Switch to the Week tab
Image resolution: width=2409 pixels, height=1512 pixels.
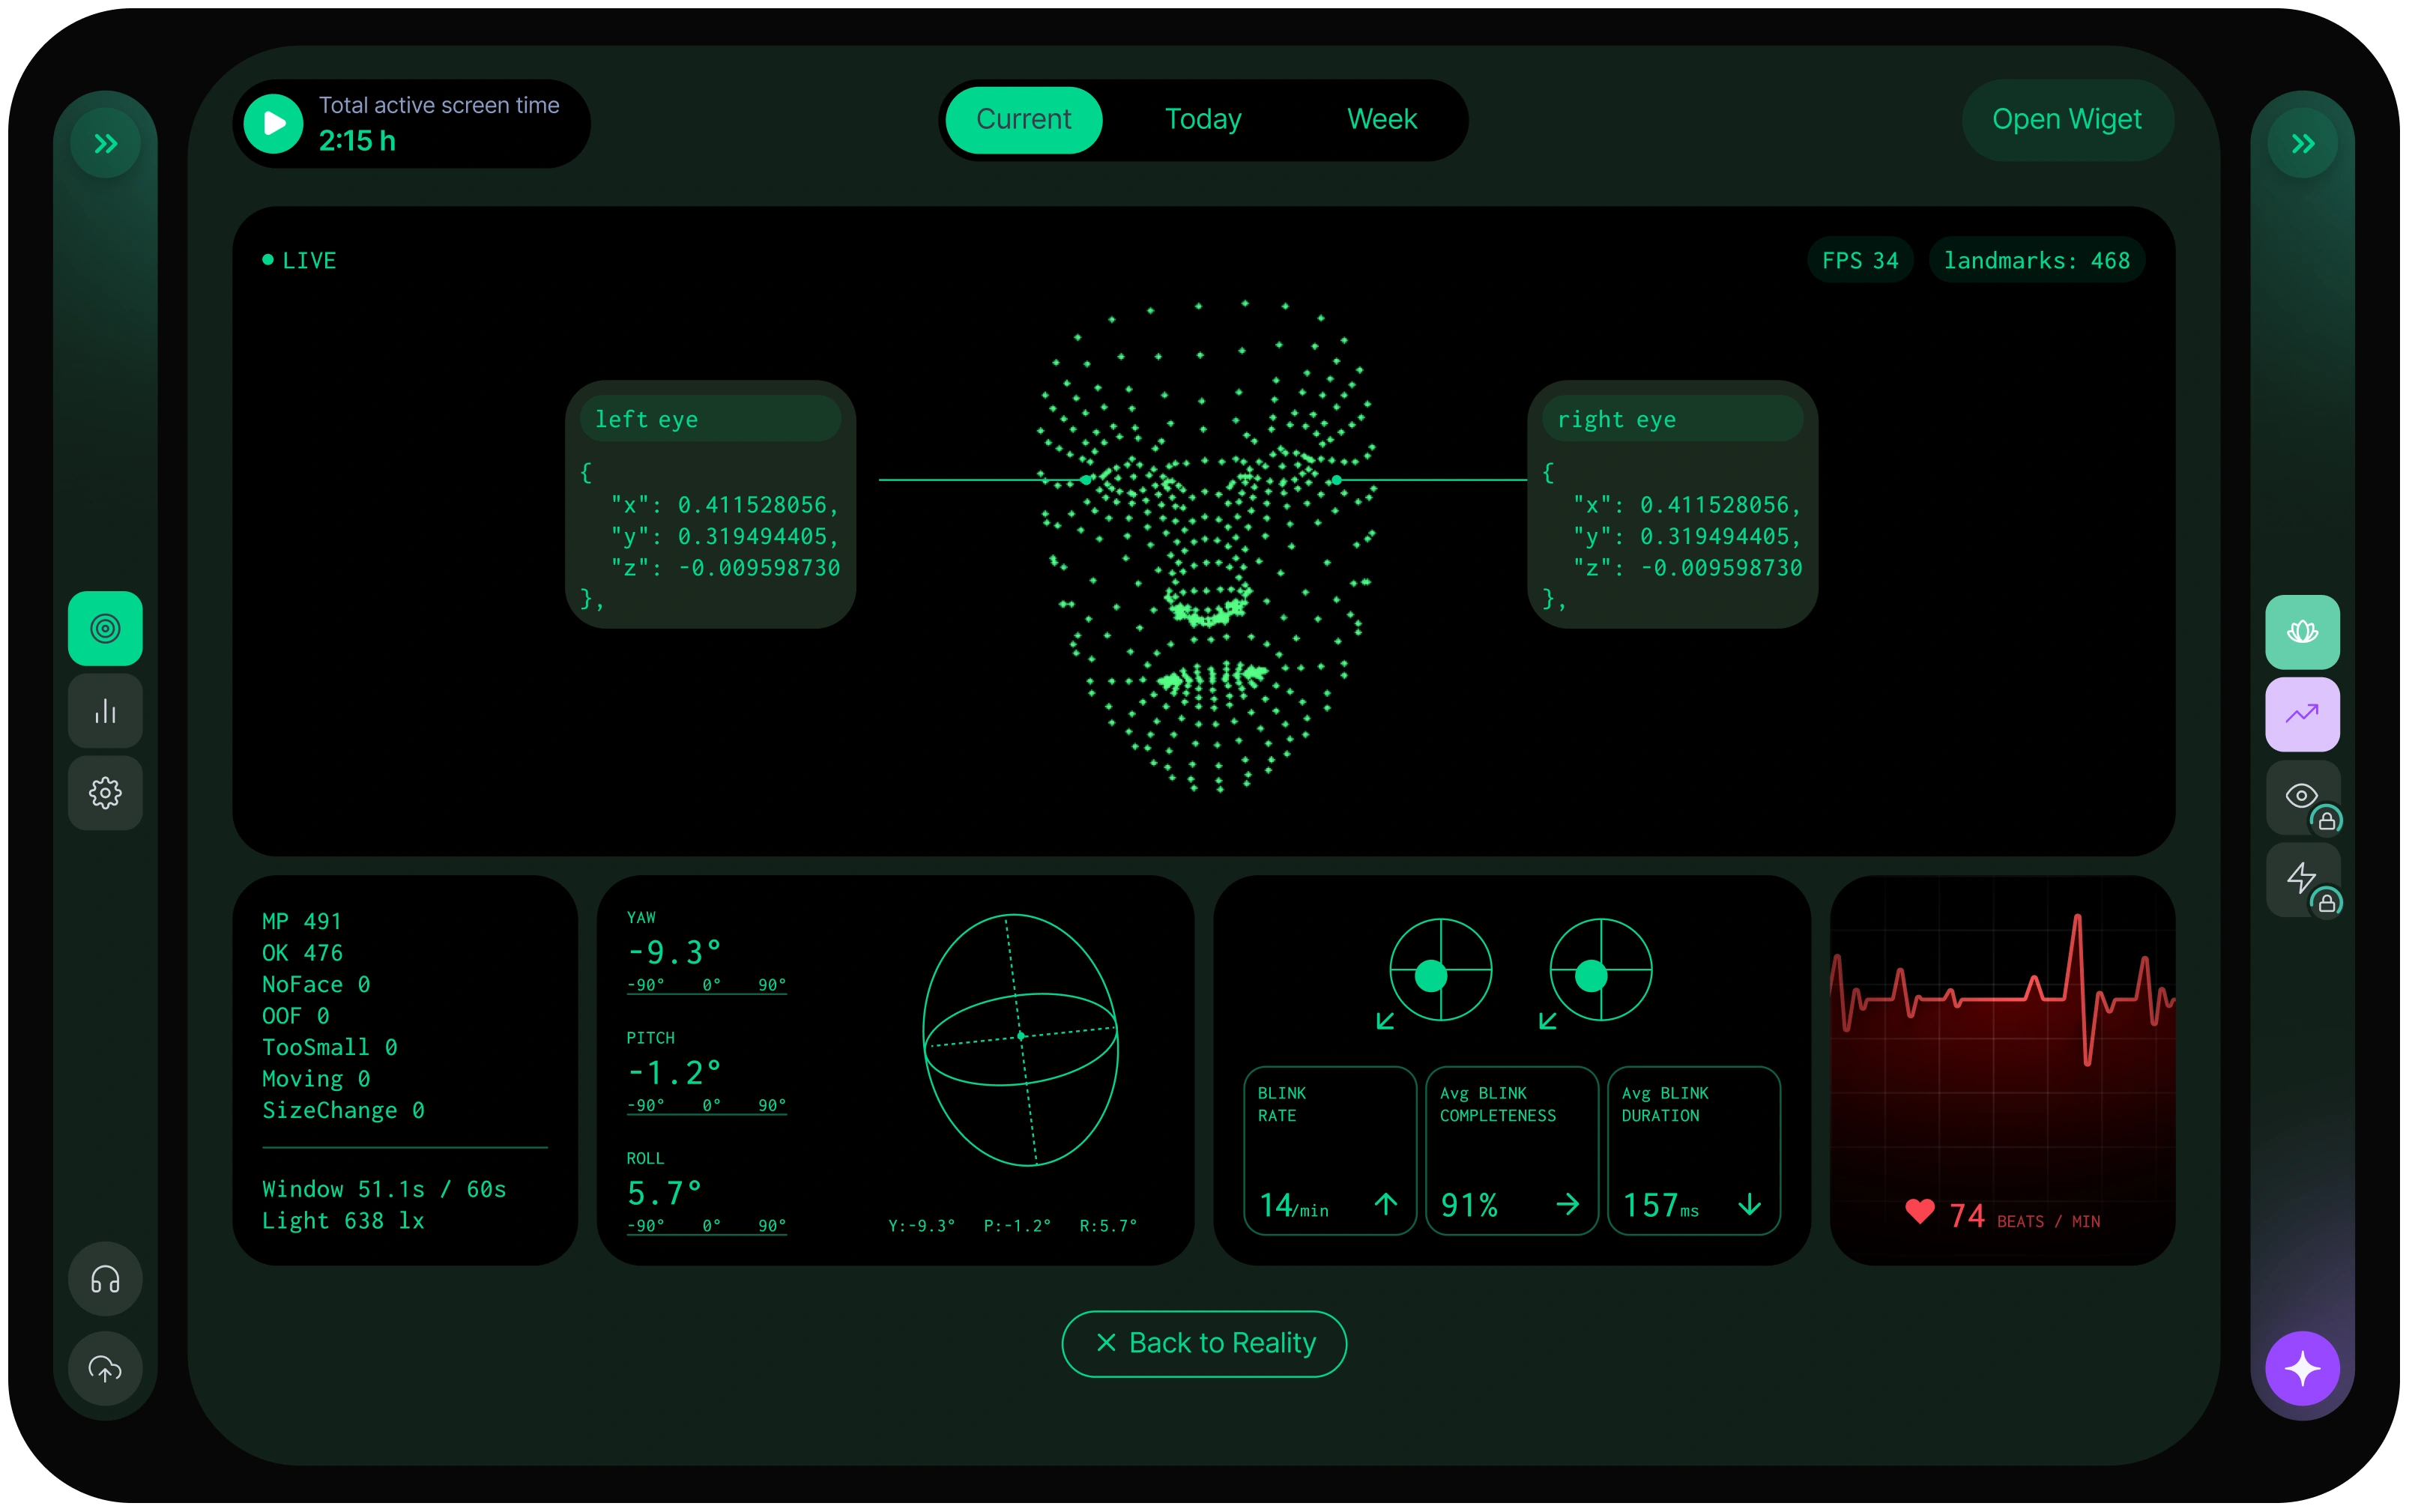coord(1381,119)
